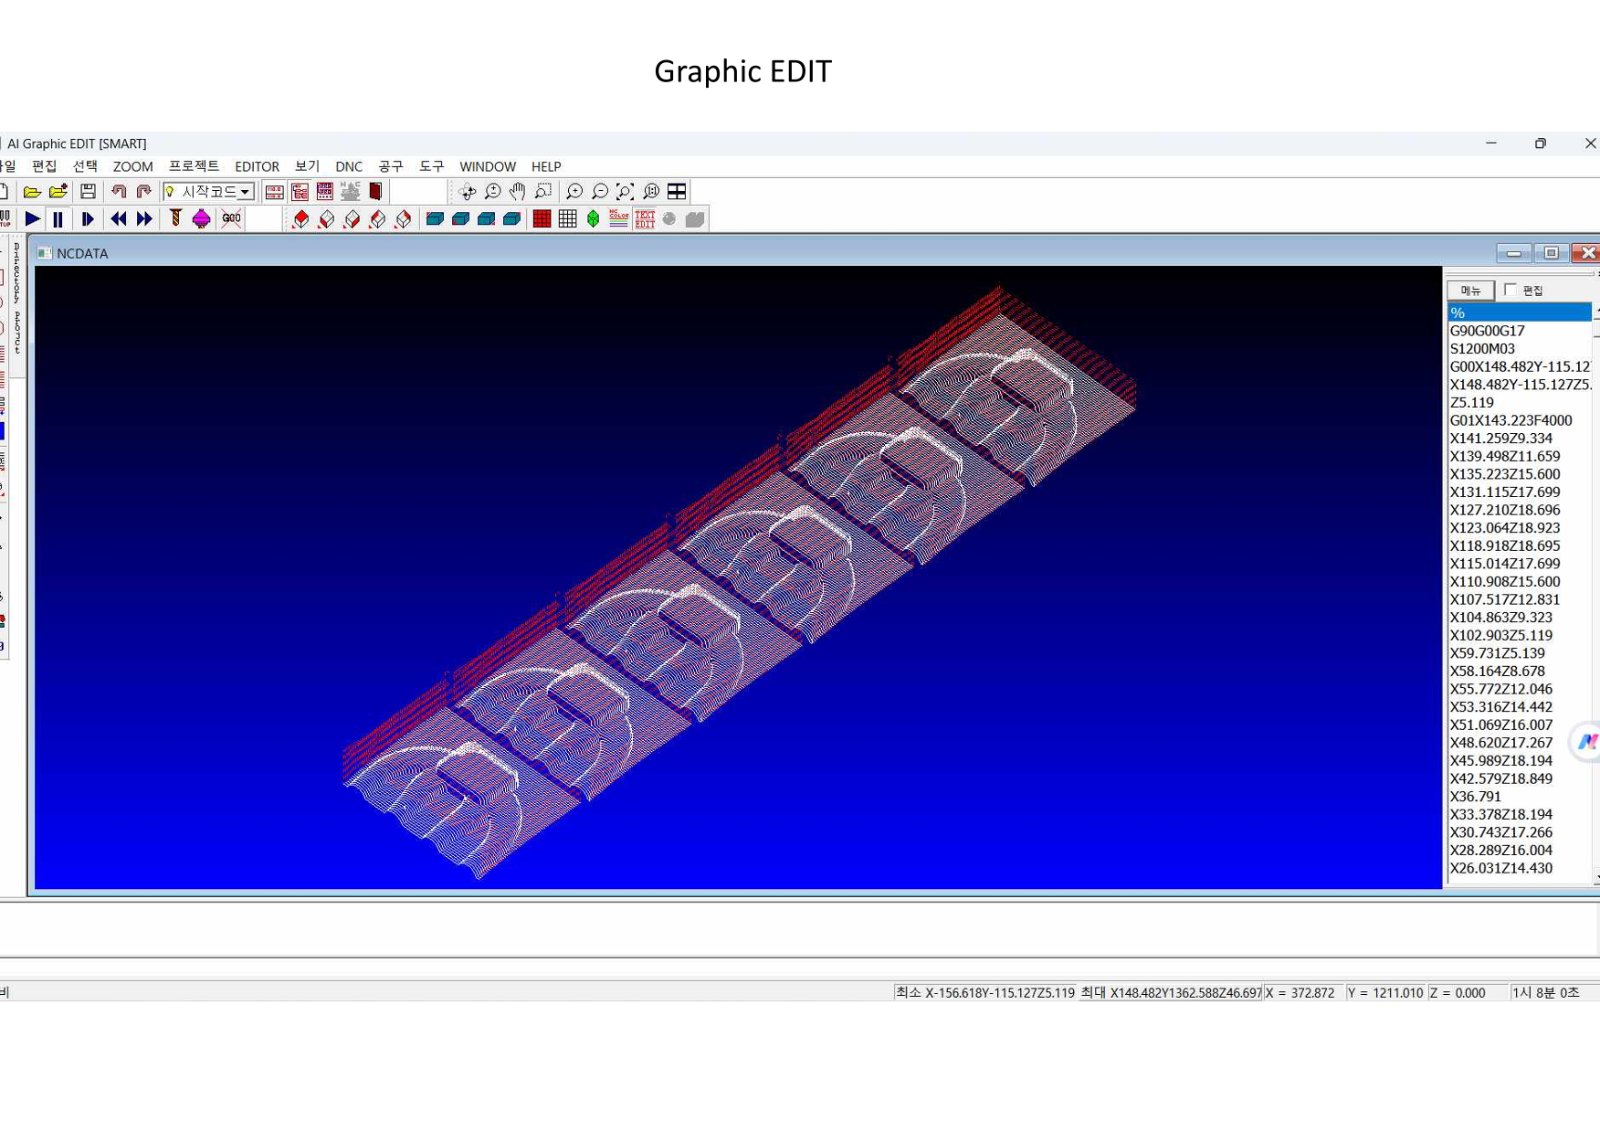The height and width of the screenshot is (1132, 1600).
Task: Start toolpath simulation with the play button
Action: [33, 219]
